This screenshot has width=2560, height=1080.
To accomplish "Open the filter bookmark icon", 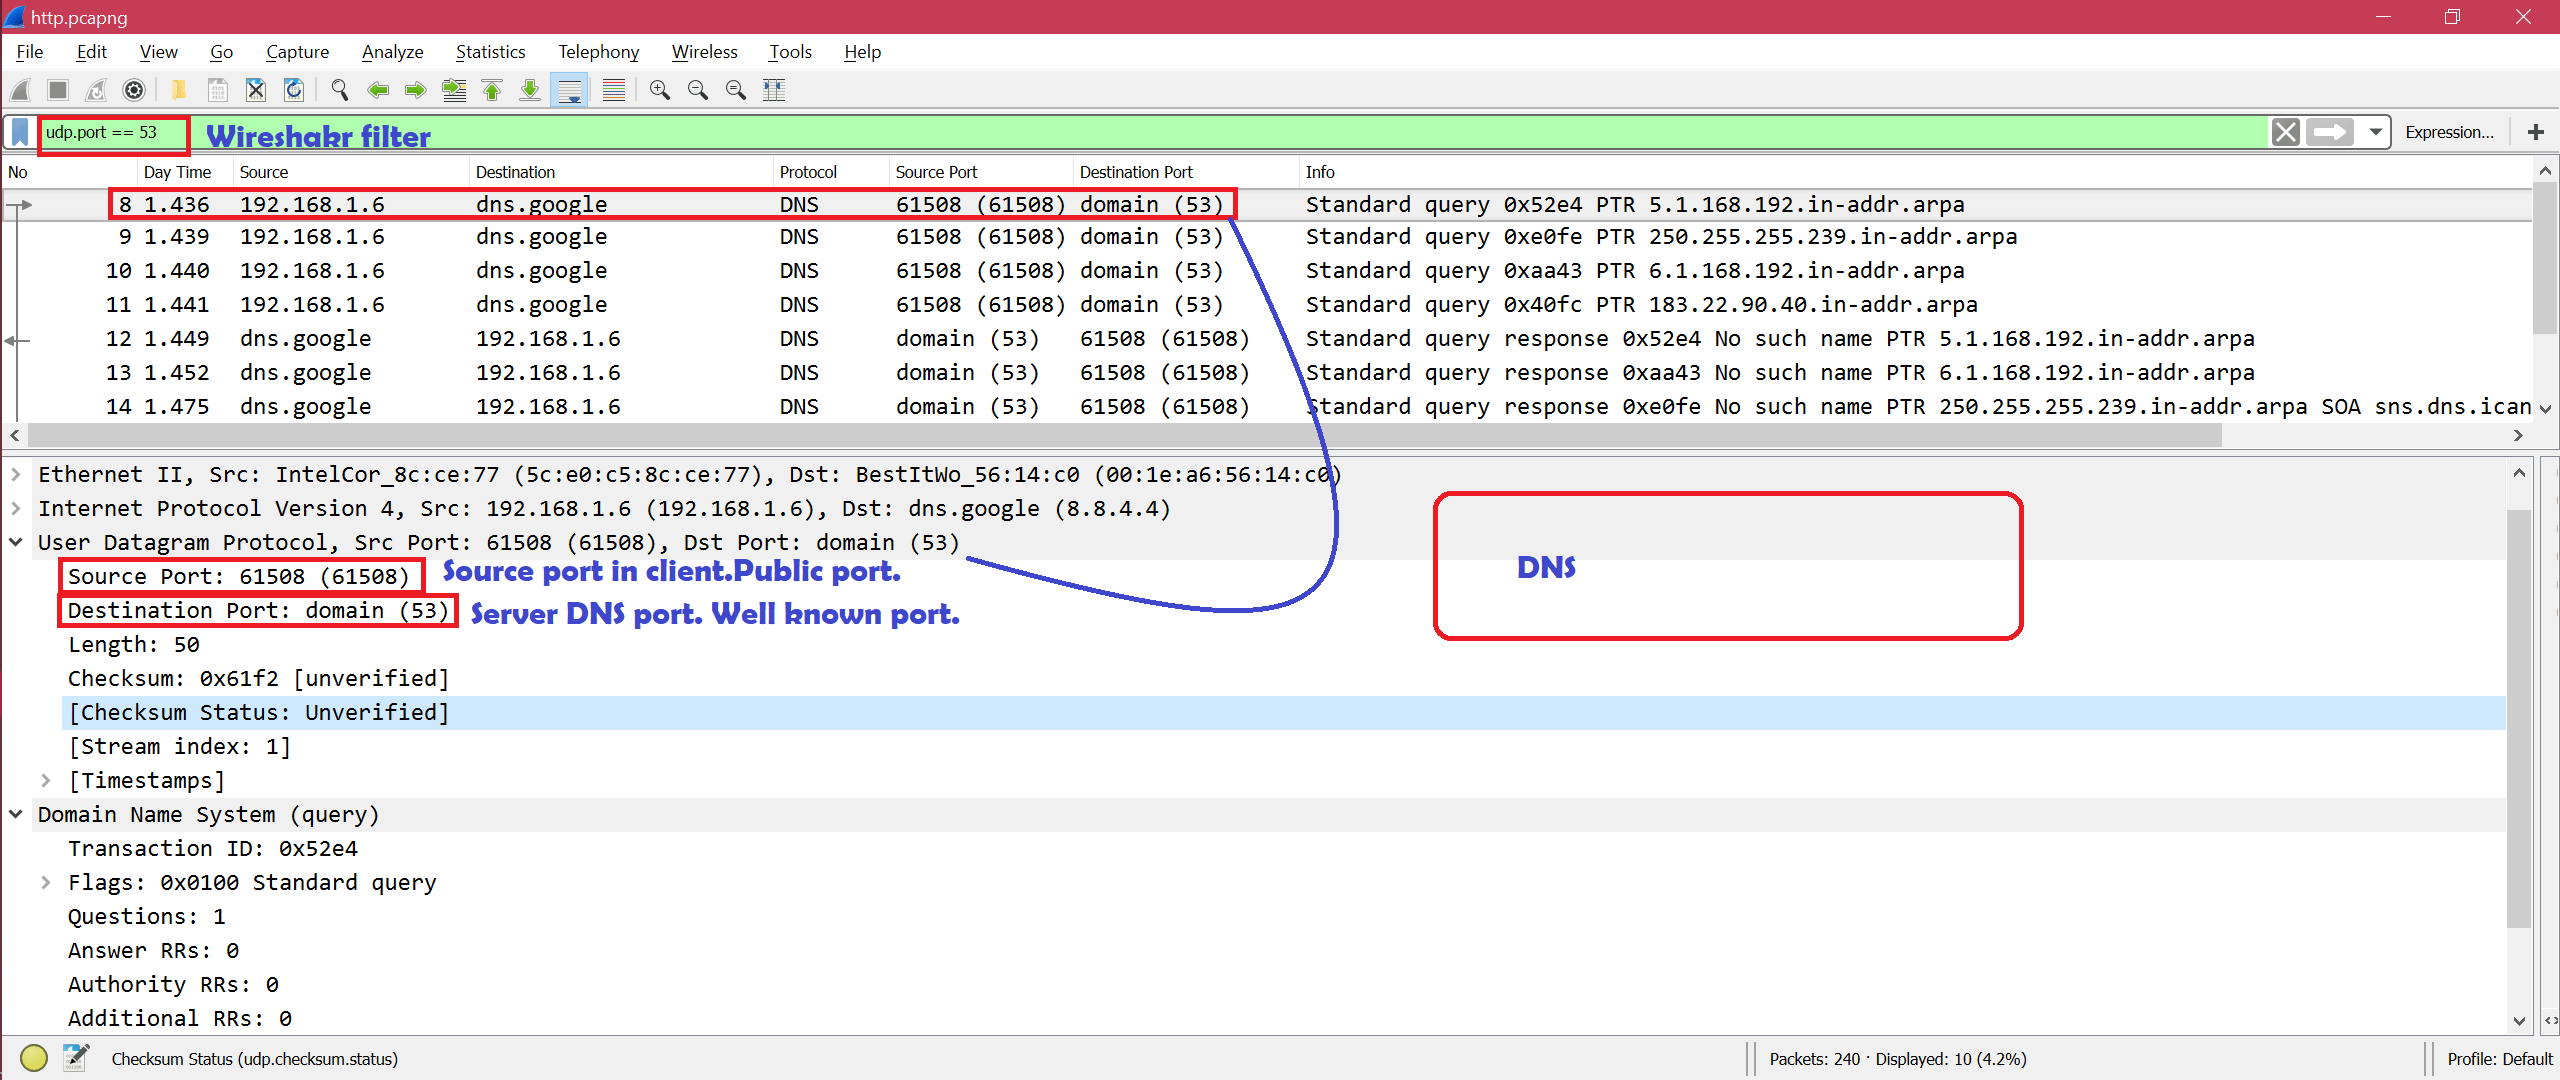I will tap(20, 132).
